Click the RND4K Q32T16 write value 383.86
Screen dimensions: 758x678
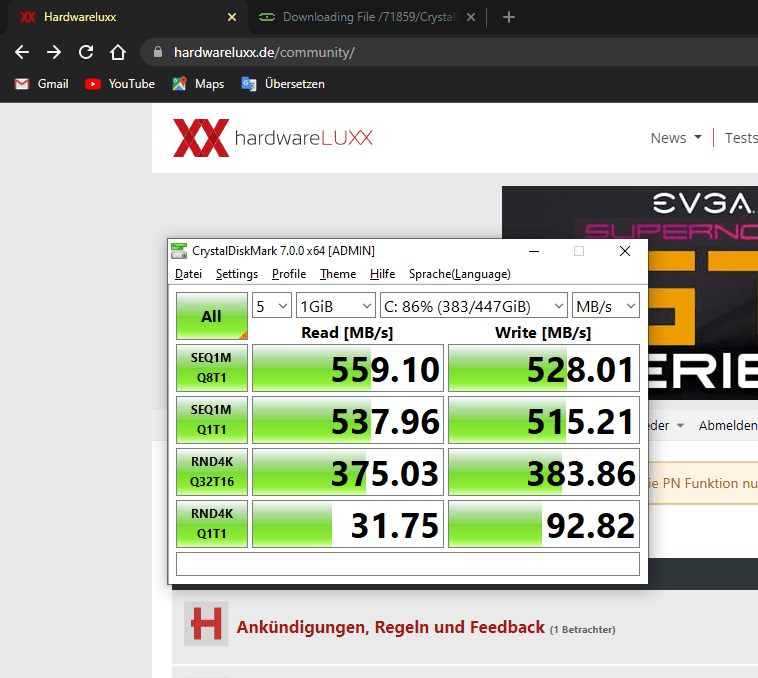tap(544, 472)
